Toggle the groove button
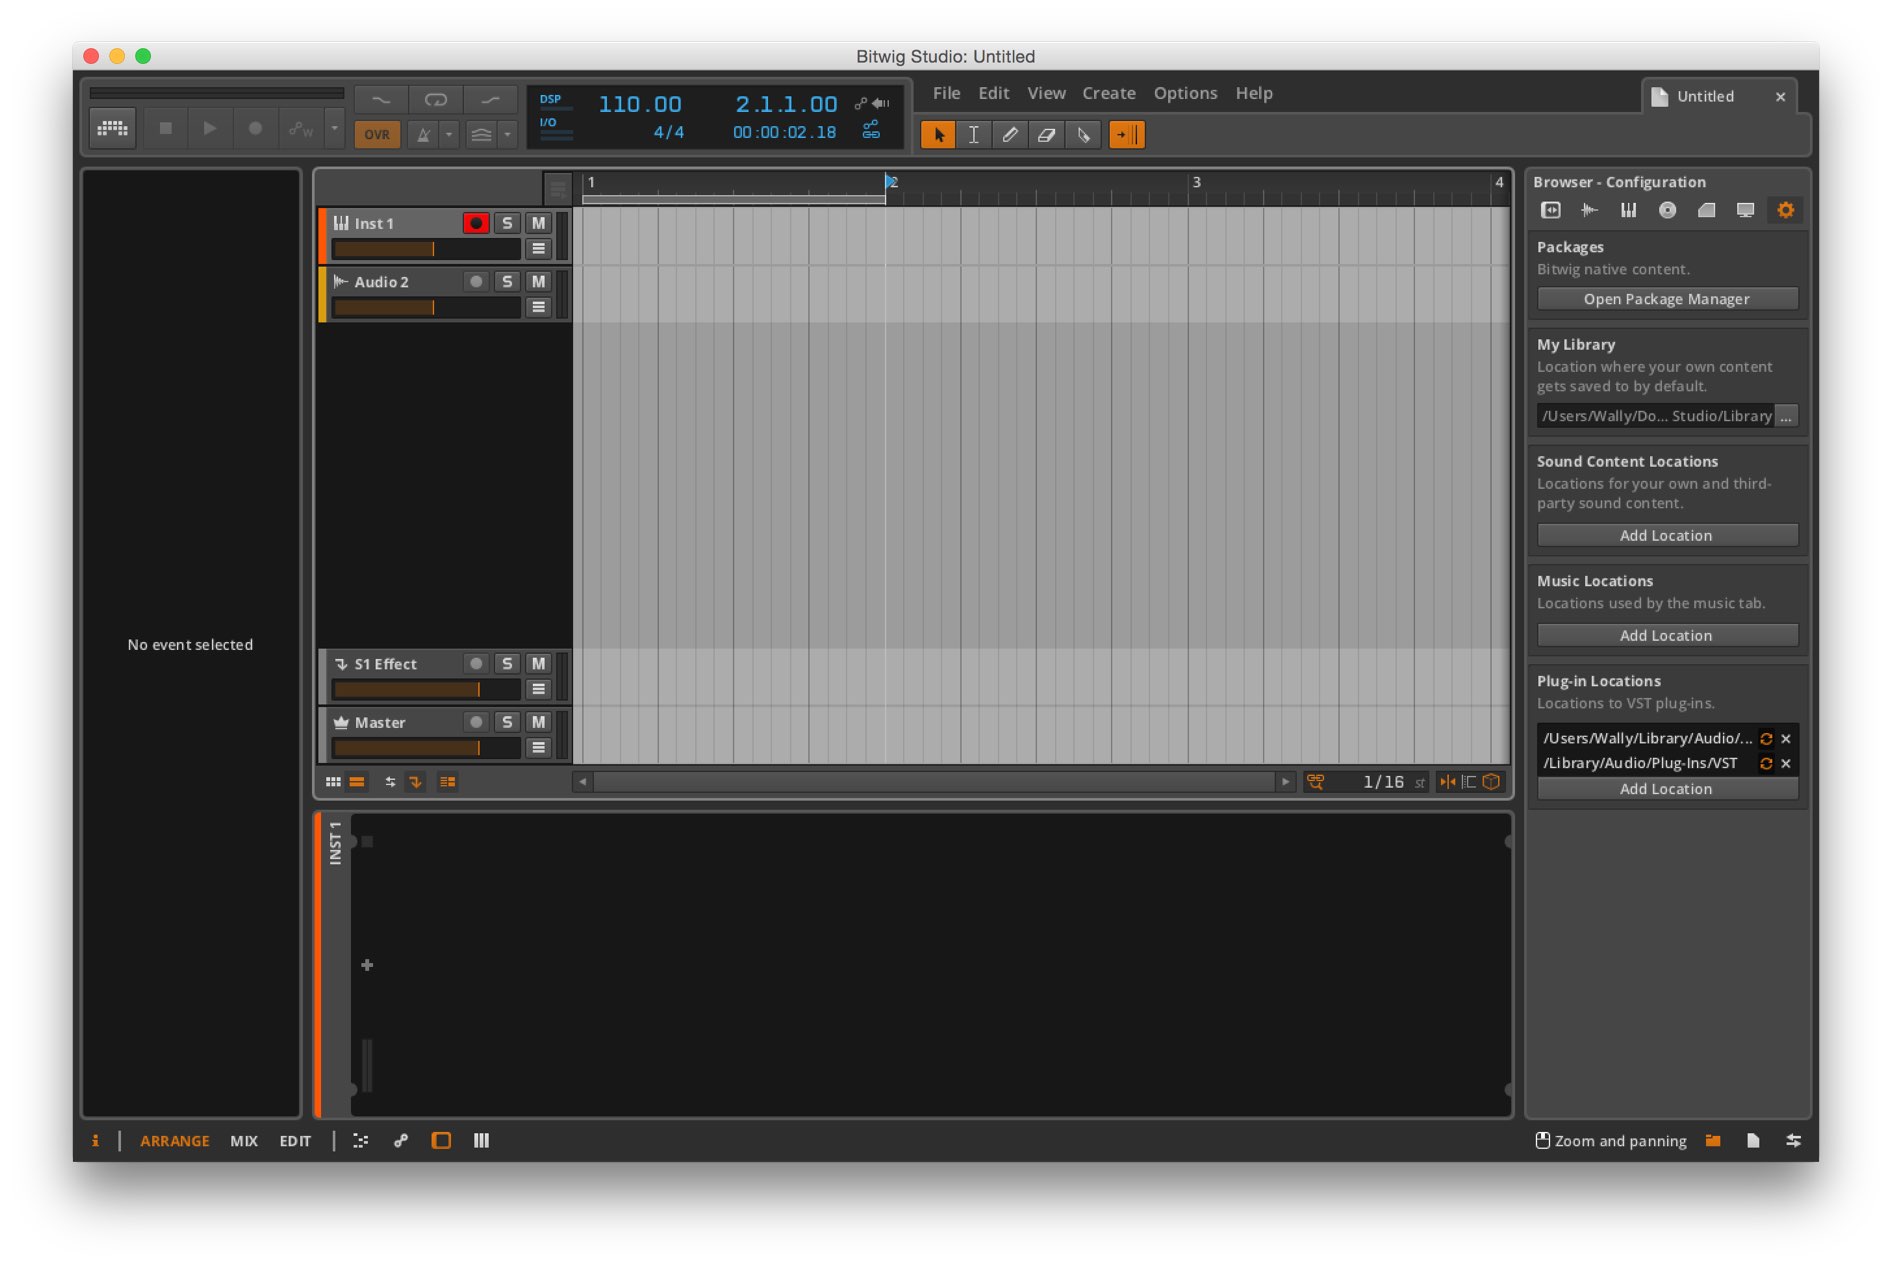The width and height of the screenshot is (1892, 1266). coord(482,135)
